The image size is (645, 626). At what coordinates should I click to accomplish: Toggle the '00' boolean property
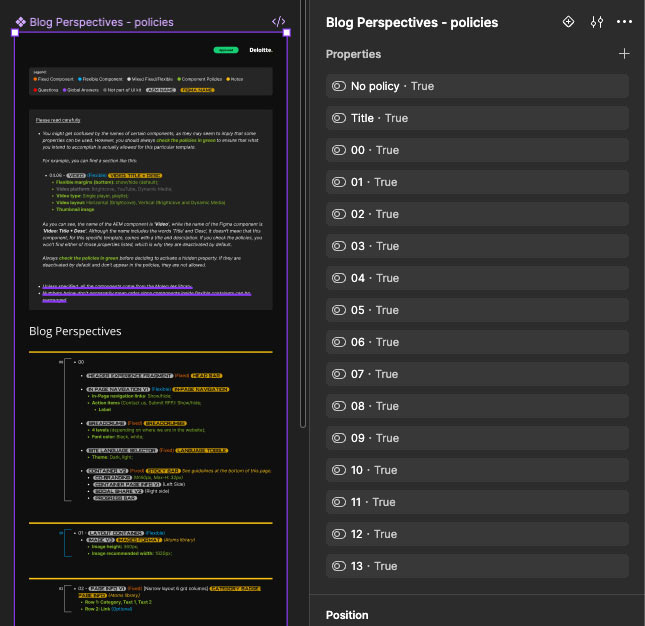pos(339,151)
